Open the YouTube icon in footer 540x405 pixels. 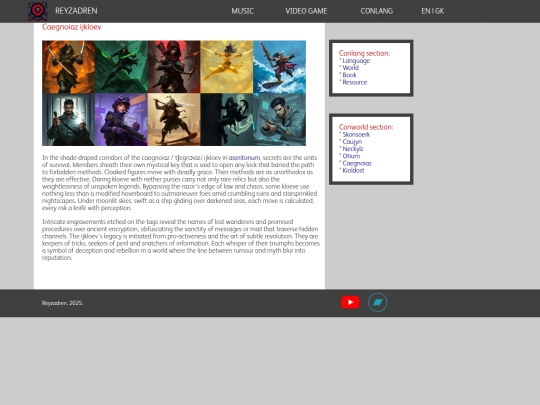pos(350,302)
